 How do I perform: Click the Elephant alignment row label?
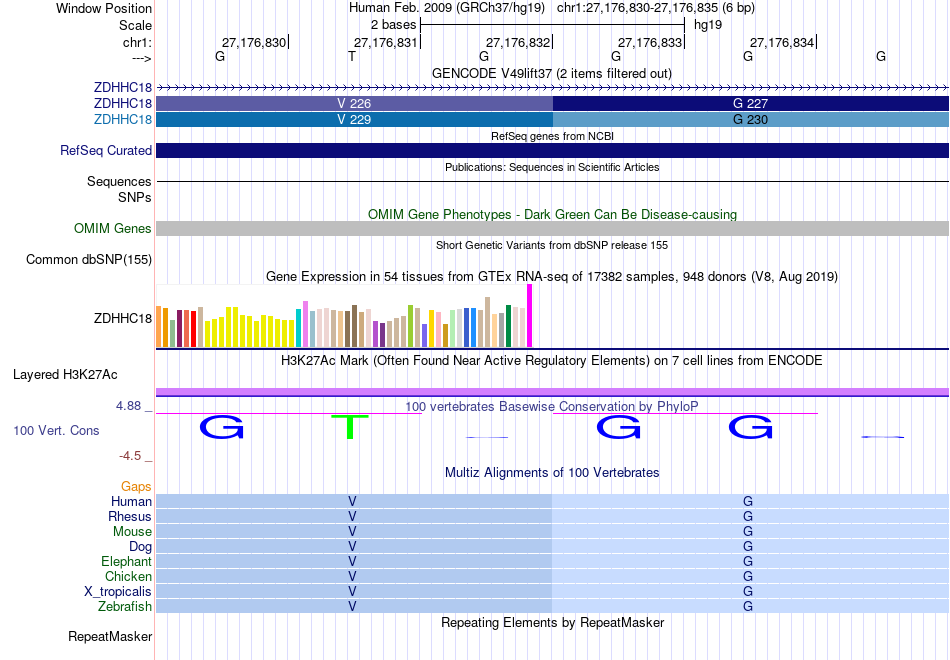point(126,562)
